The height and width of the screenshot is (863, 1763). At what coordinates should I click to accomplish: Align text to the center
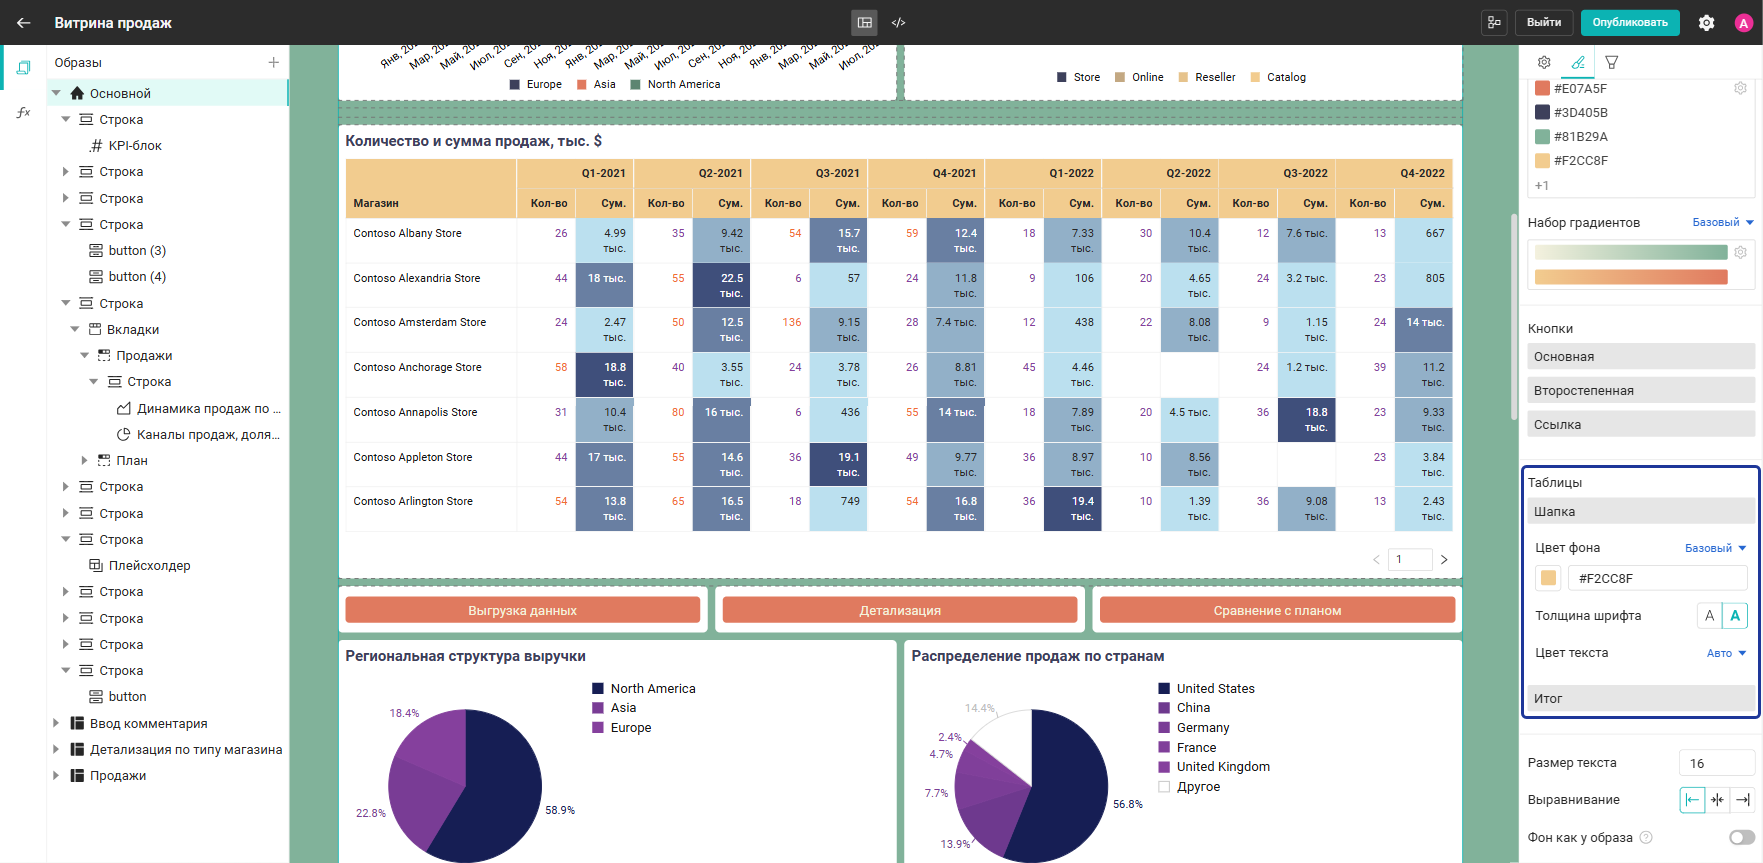[x=1717, y=800]
